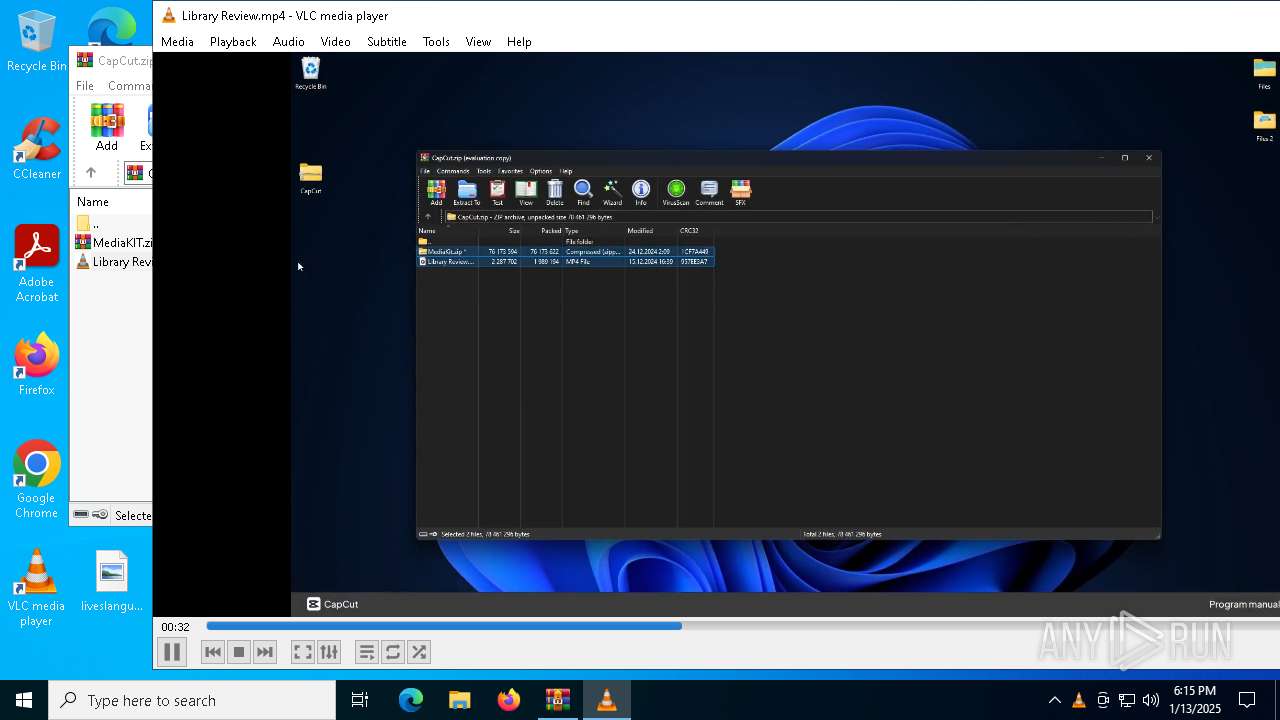Open Firefox from taskbar

click(x=509, y=700)
